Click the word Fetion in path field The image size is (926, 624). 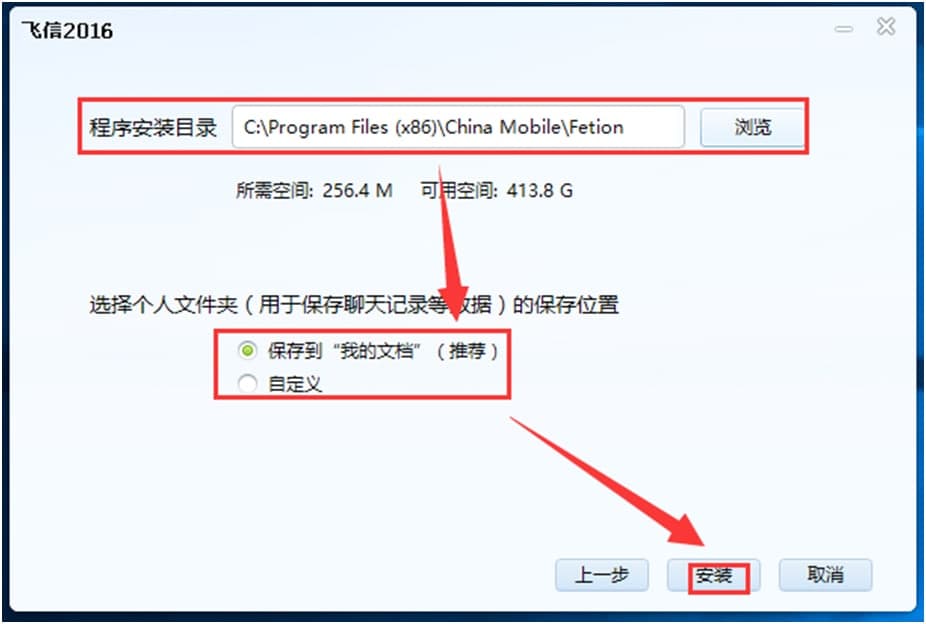[x=596, y=127]
